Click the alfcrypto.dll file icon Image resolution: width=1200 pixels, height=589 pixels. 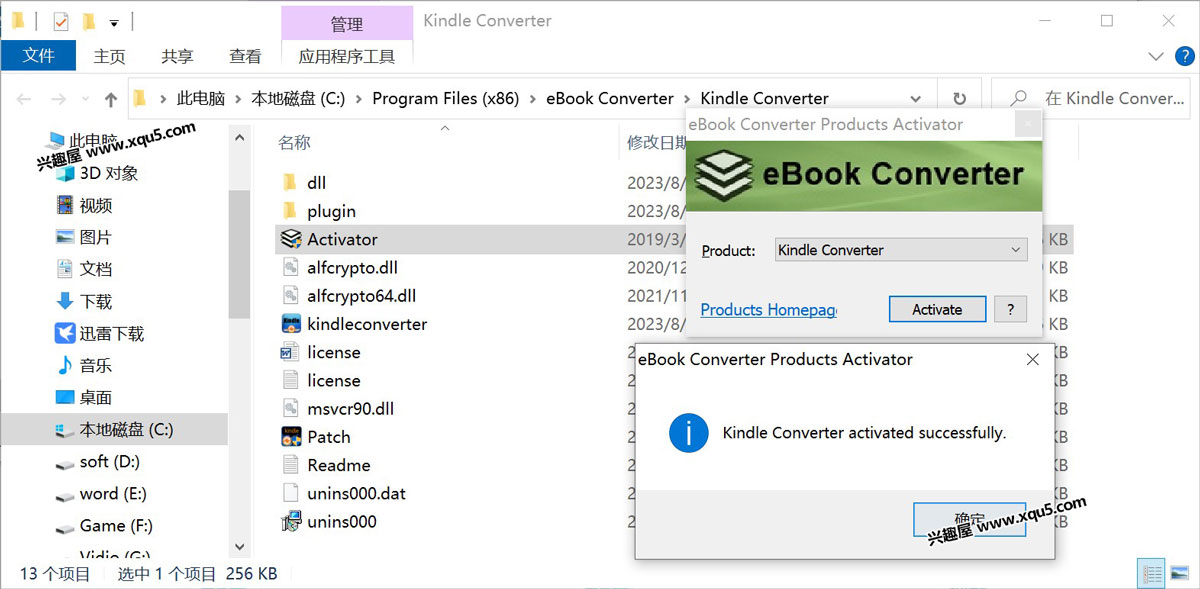click(x=291, y=267)
